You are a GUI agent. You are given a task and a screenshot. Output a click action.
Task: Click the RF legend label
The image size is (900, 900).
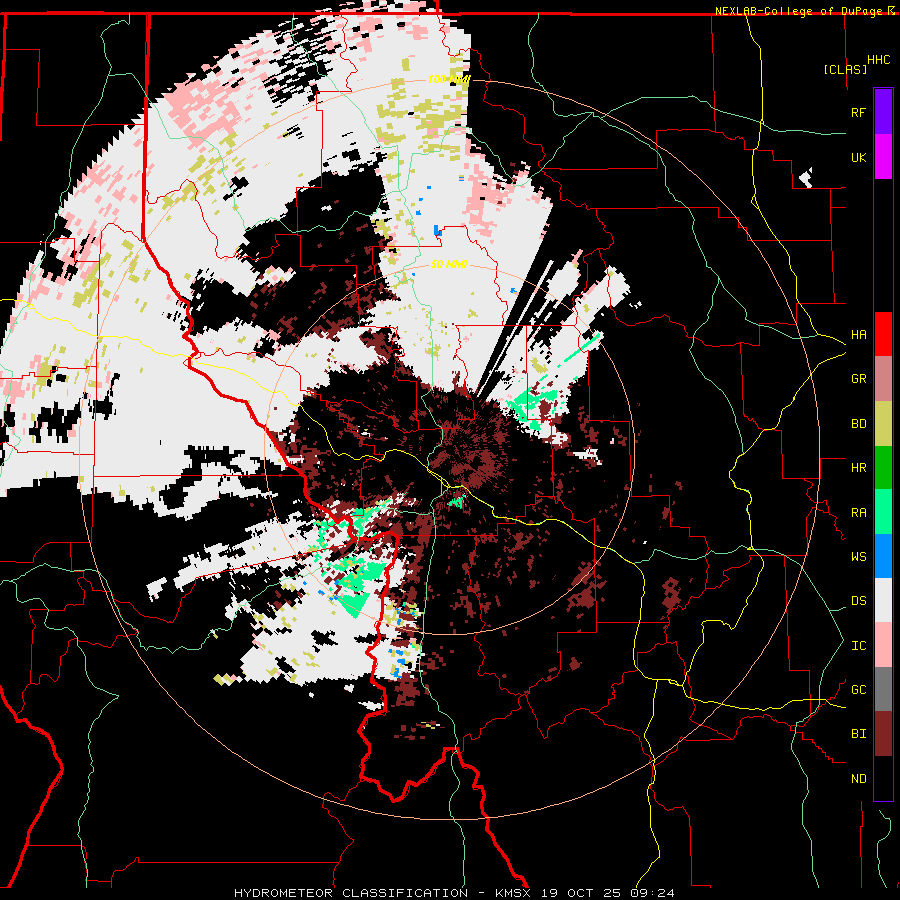tap(858, 112)
